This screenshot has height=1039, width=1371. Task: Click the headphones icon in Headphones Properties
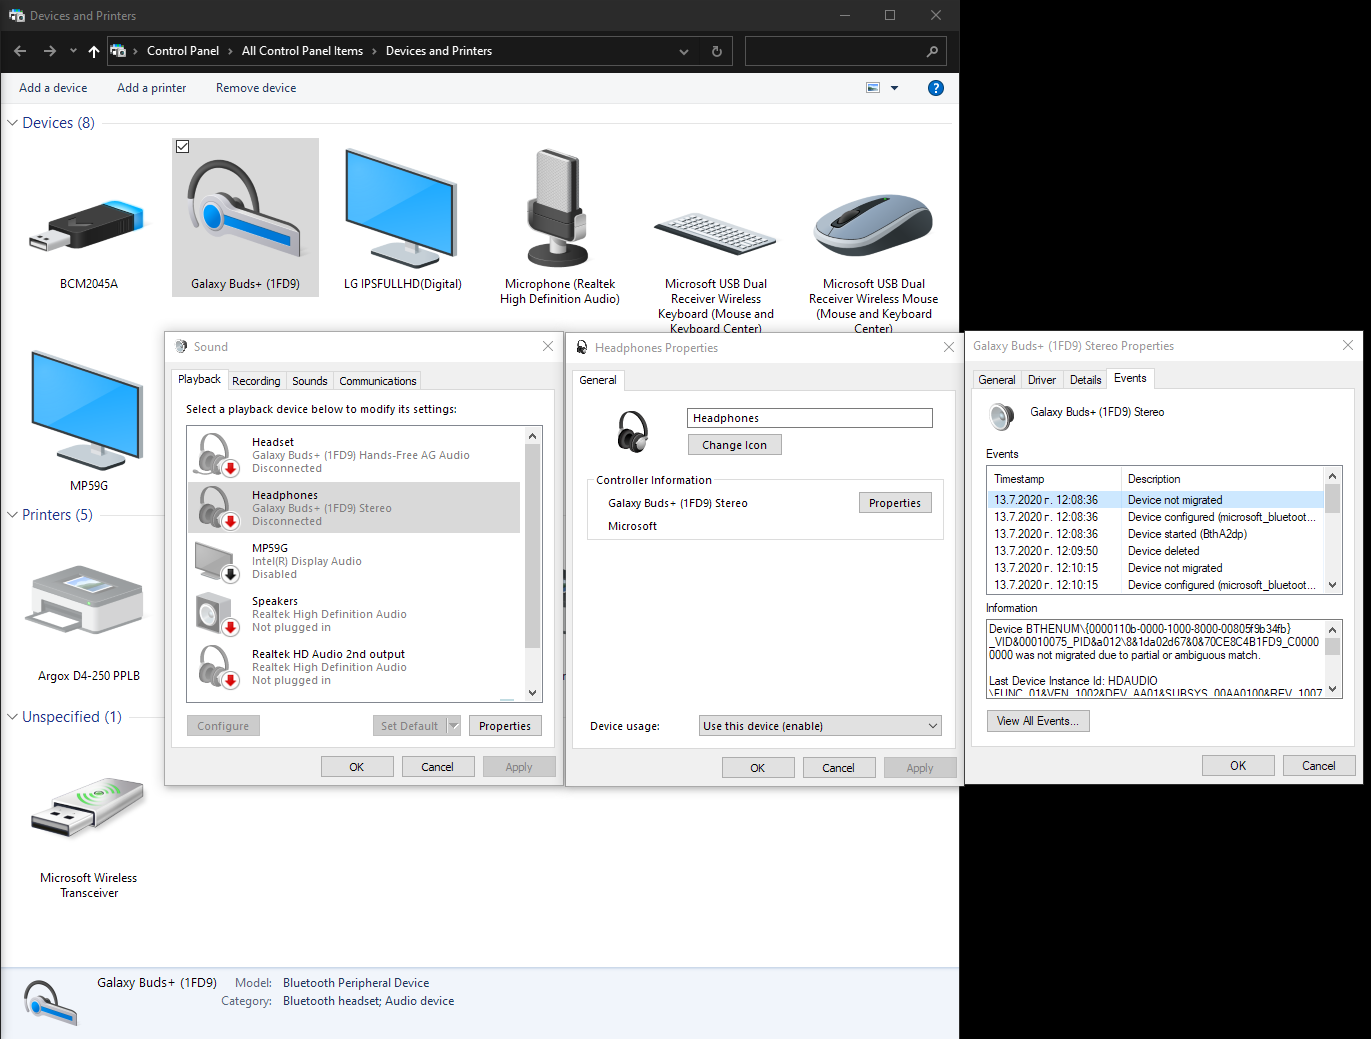(633, 431)
